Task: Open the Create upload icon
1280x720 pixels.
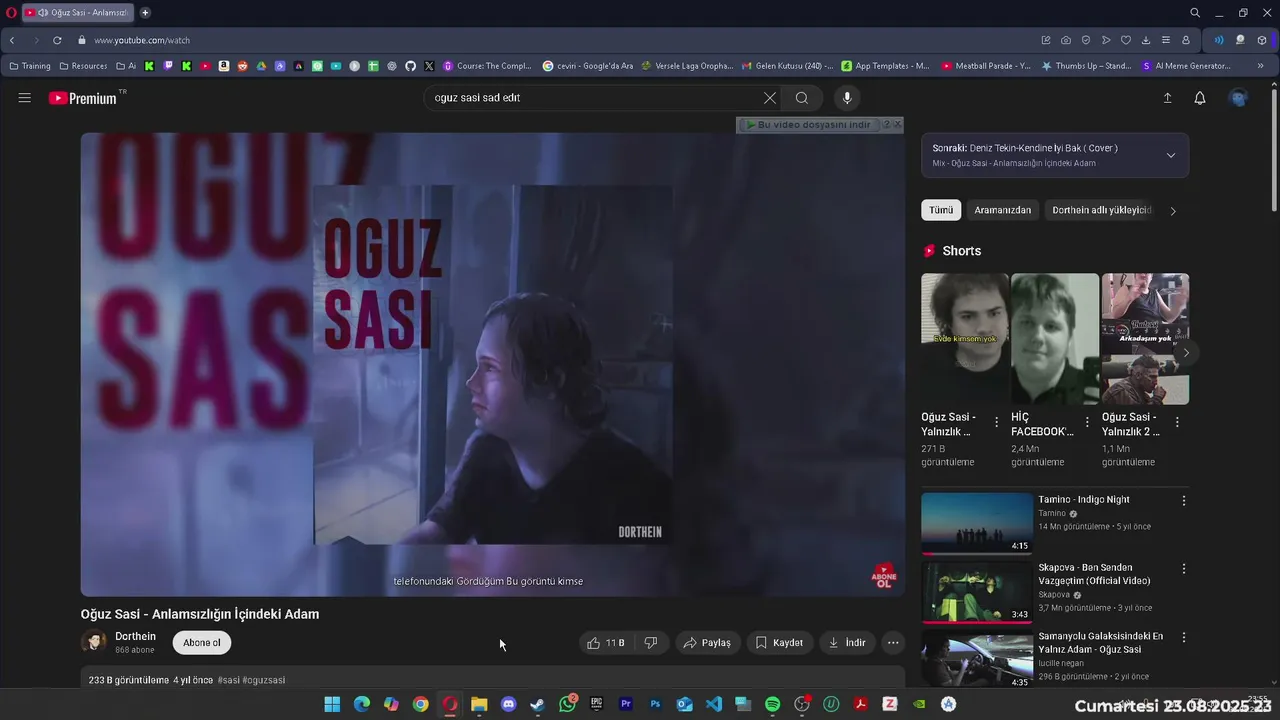Action: click(1167, 98)
